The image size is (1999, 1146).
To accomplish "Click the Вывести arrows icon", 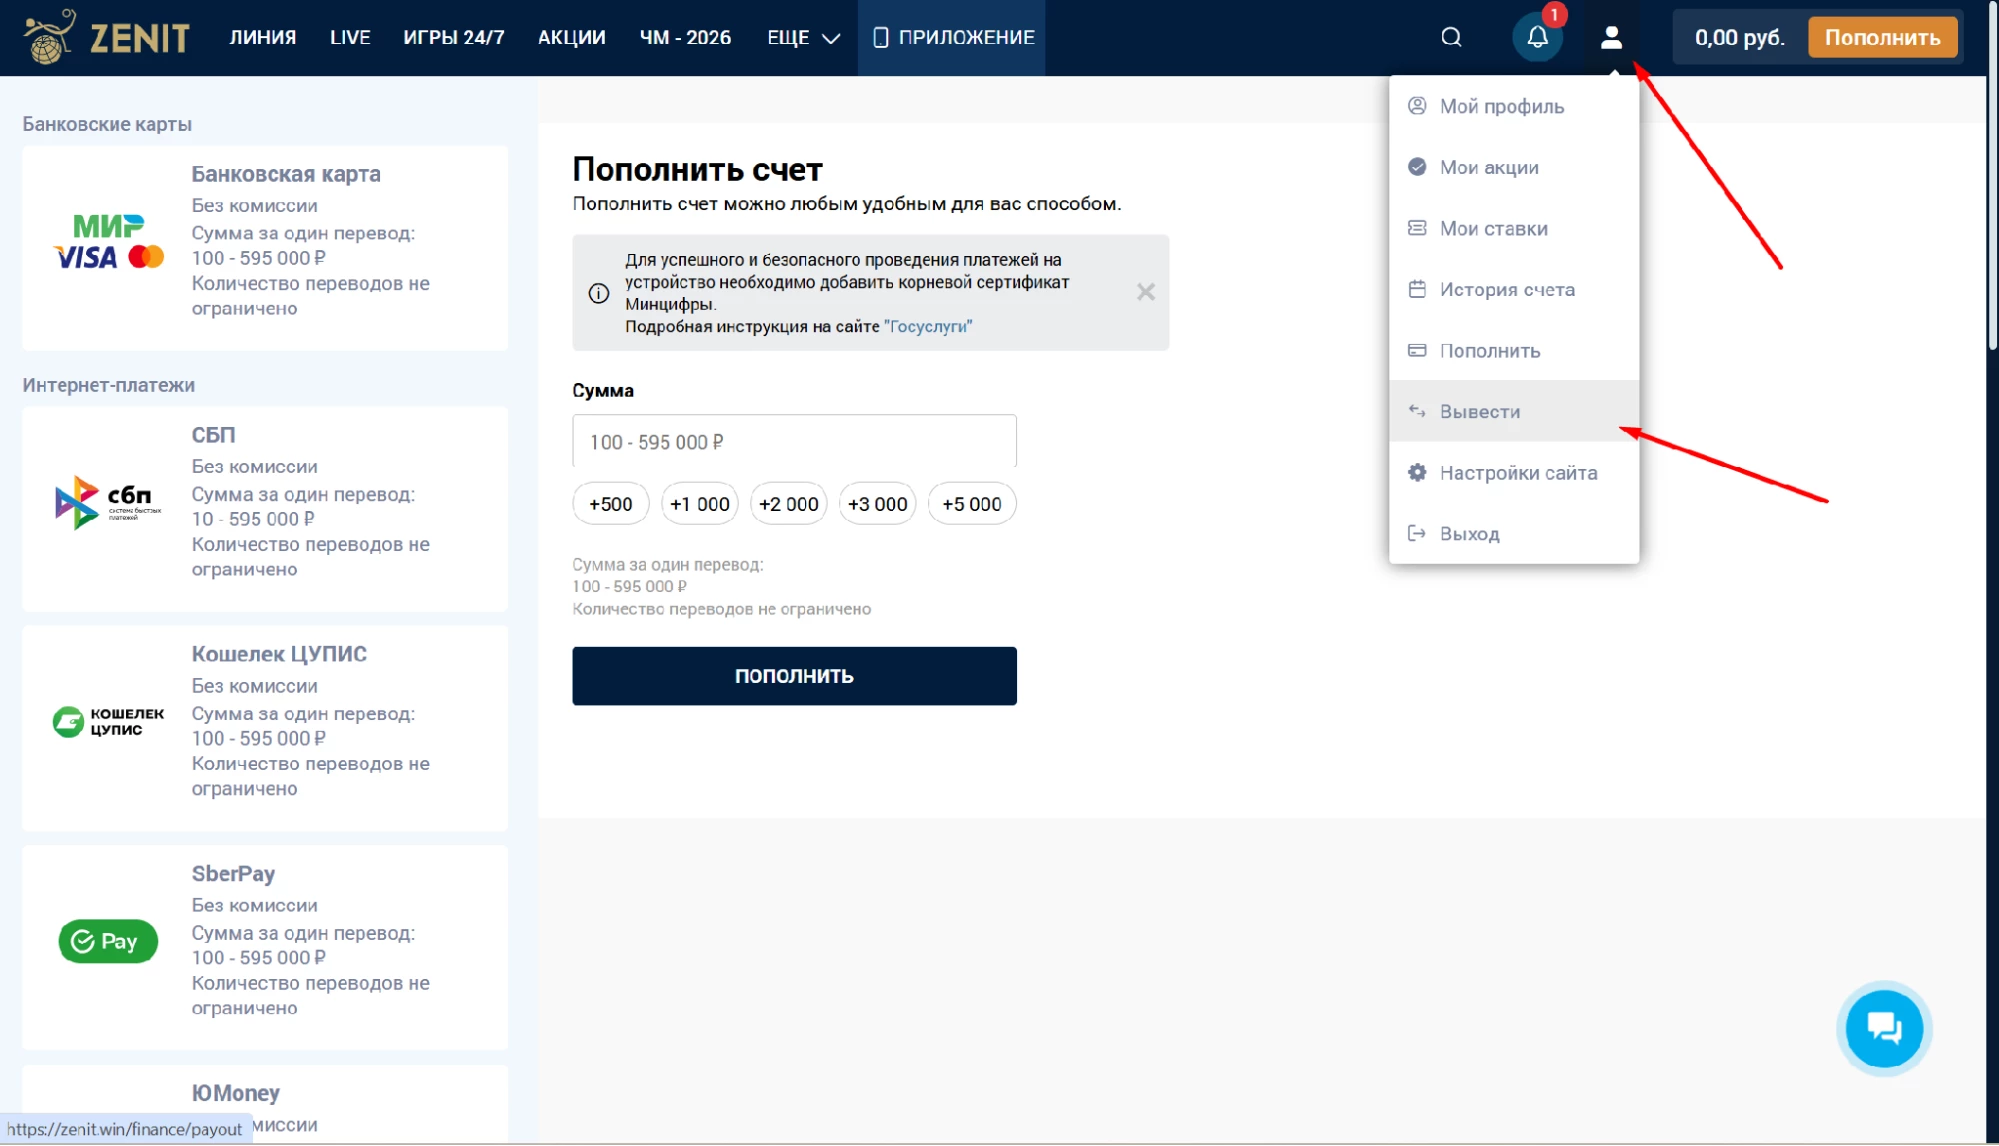I will pyautogui.click(x=1417, y=411).
